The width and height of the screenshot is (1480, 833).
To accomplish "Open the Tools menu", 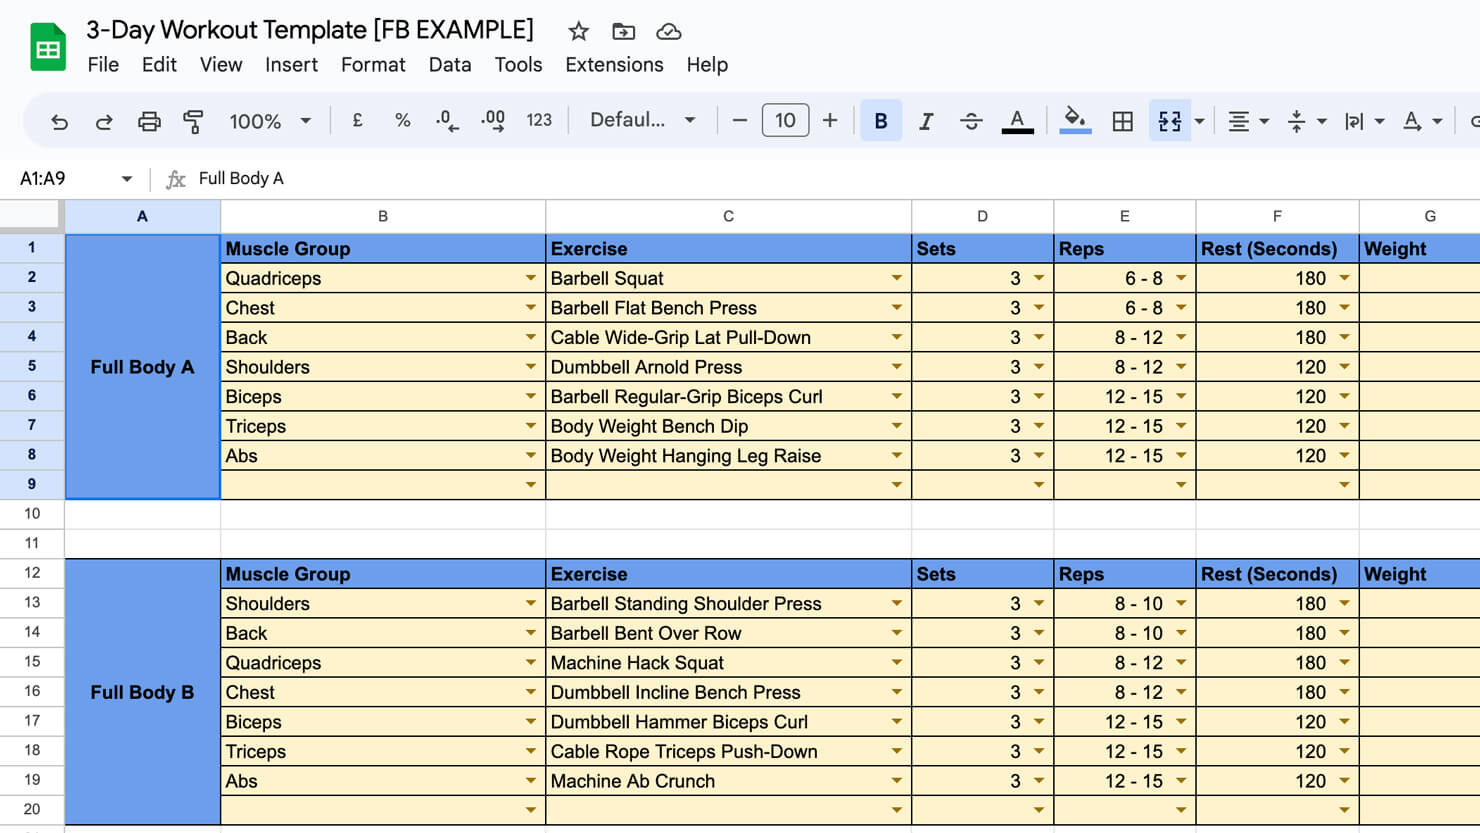I will pyautogui.click(x=518, y=65).
